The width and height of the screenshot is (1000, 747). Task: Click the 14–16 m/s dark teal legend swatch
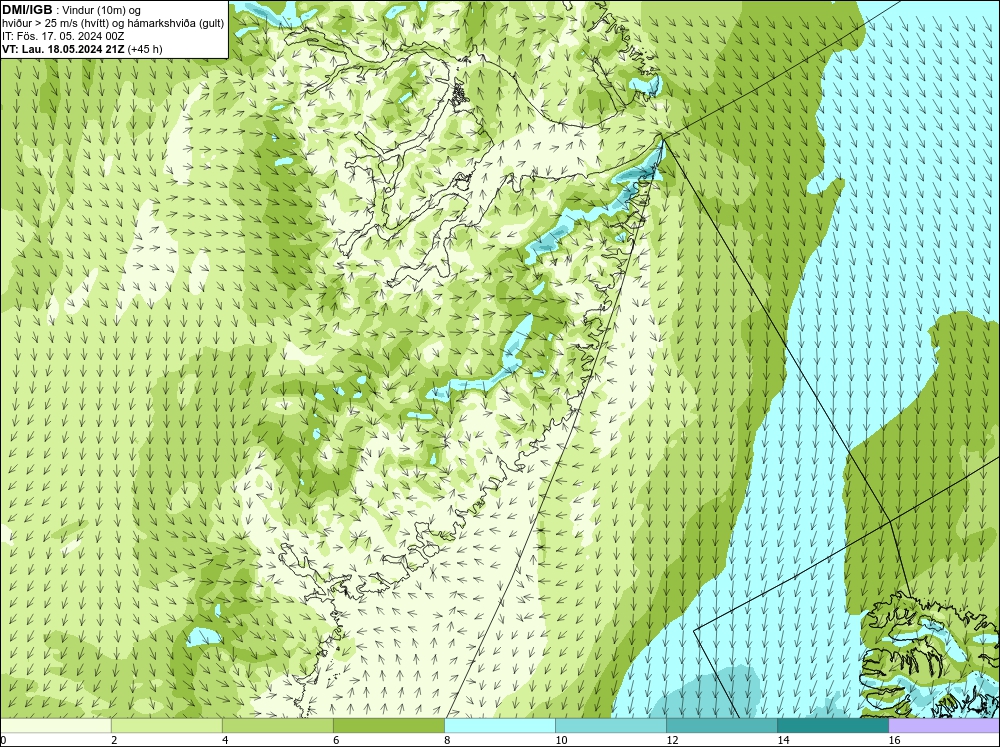pos(833,726)
